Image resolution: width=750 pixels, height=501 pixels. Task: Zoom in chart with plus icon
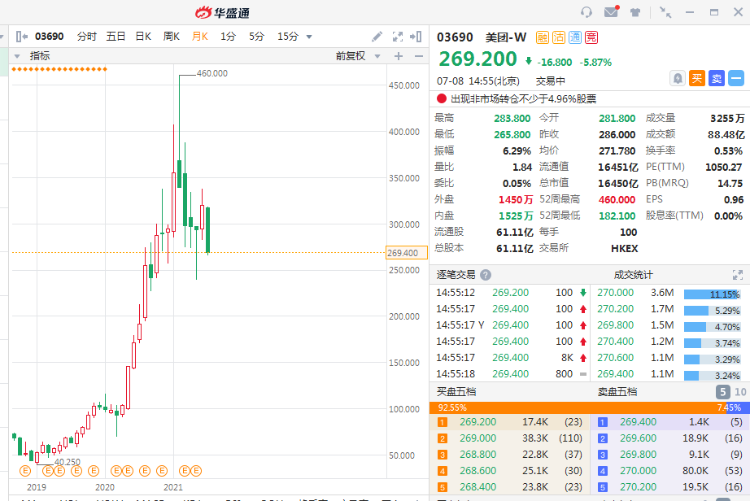tap(398, 56)
